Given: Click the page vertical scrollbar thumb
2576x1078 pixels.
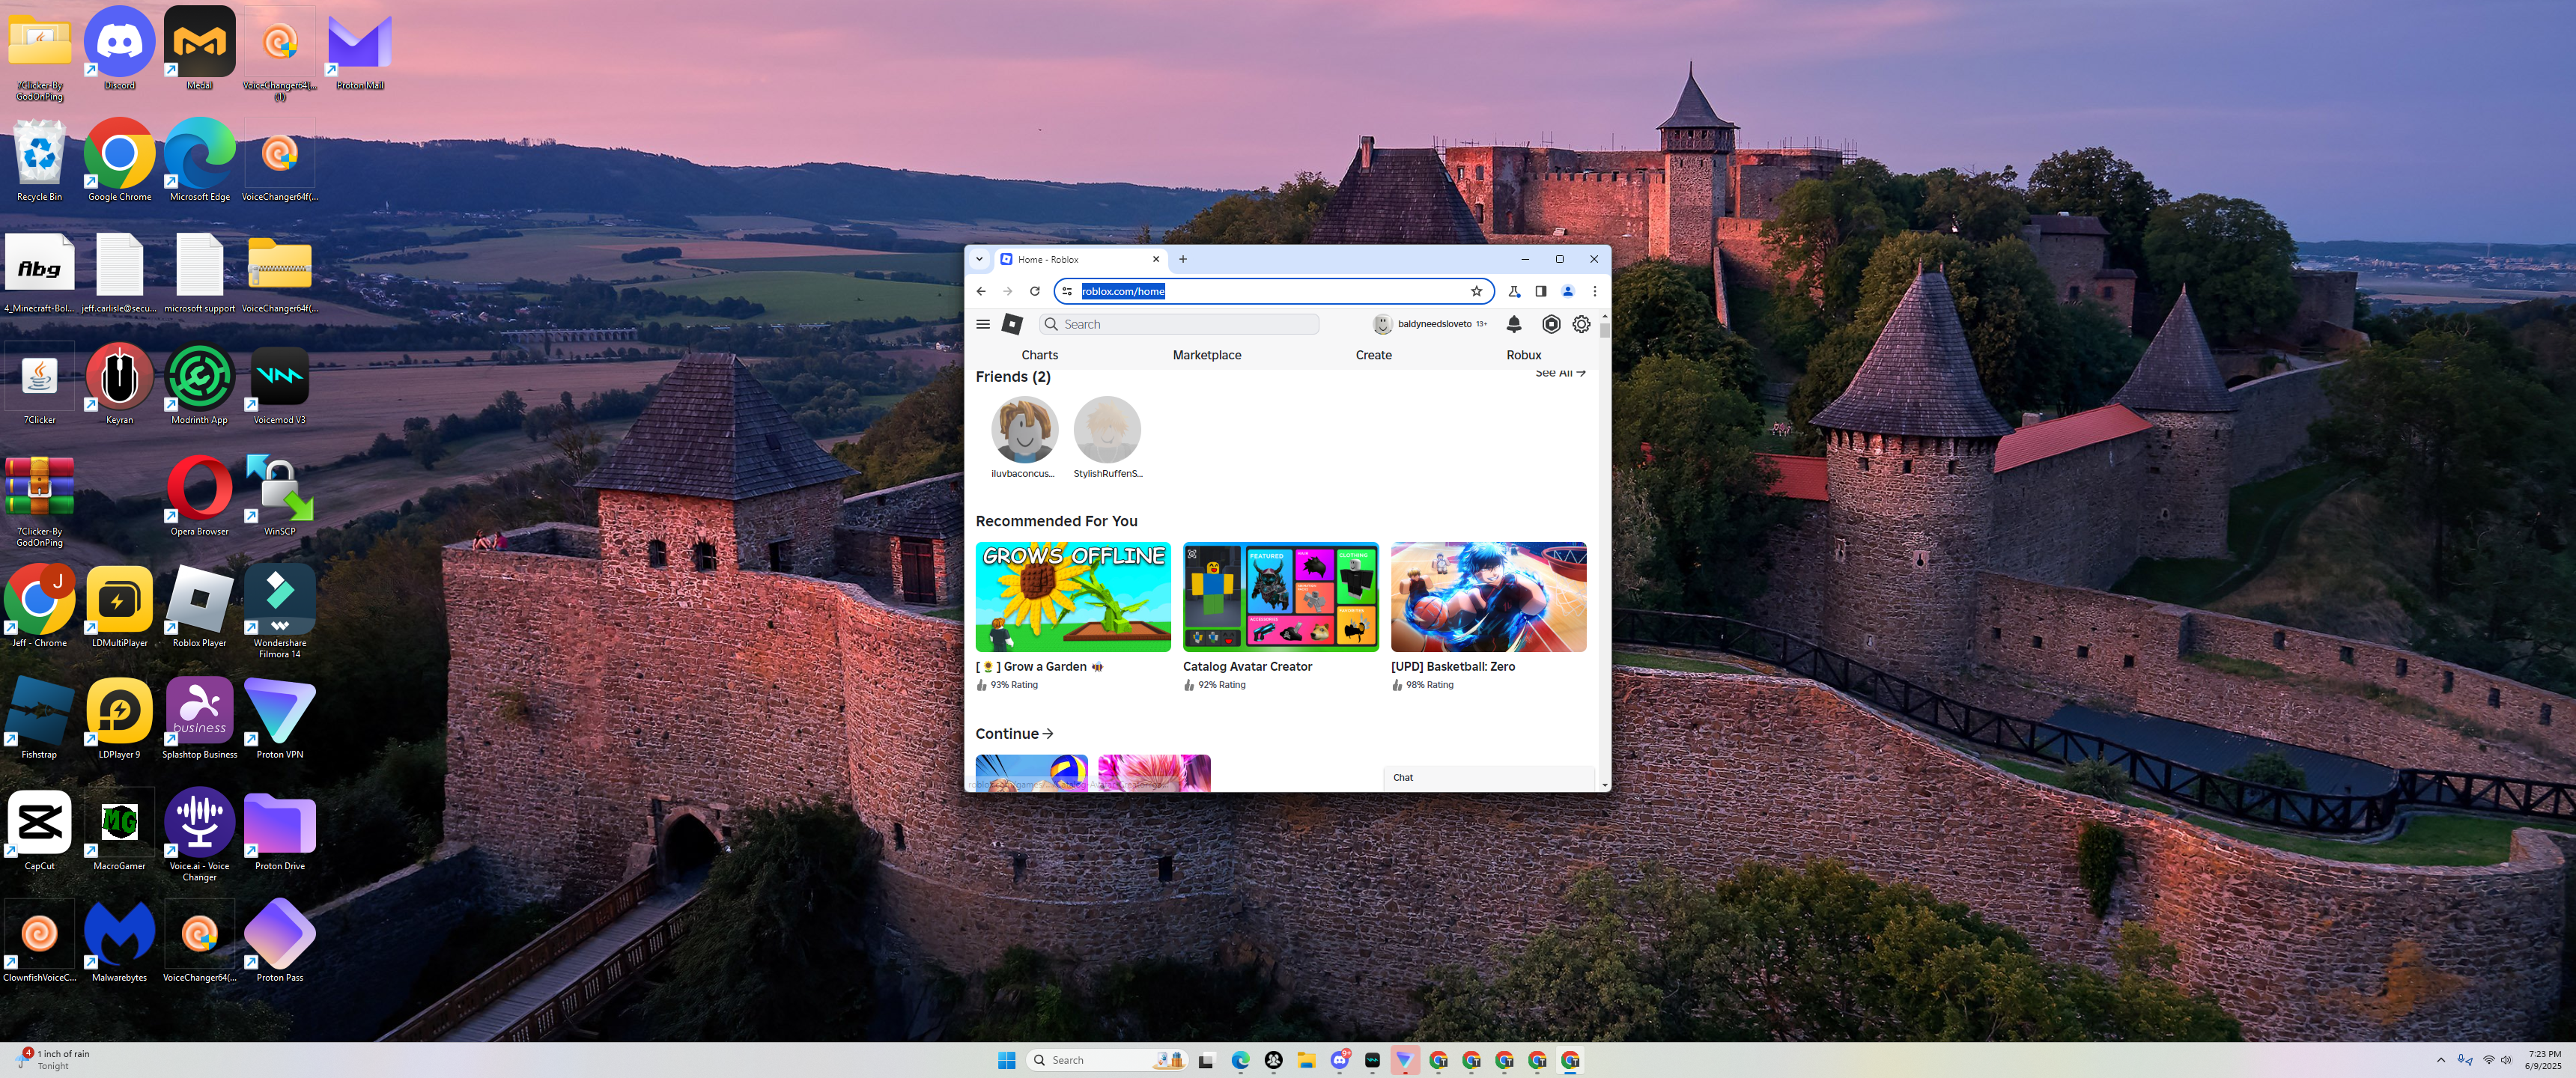Looking at the screenshot, I should [1605, 331].
